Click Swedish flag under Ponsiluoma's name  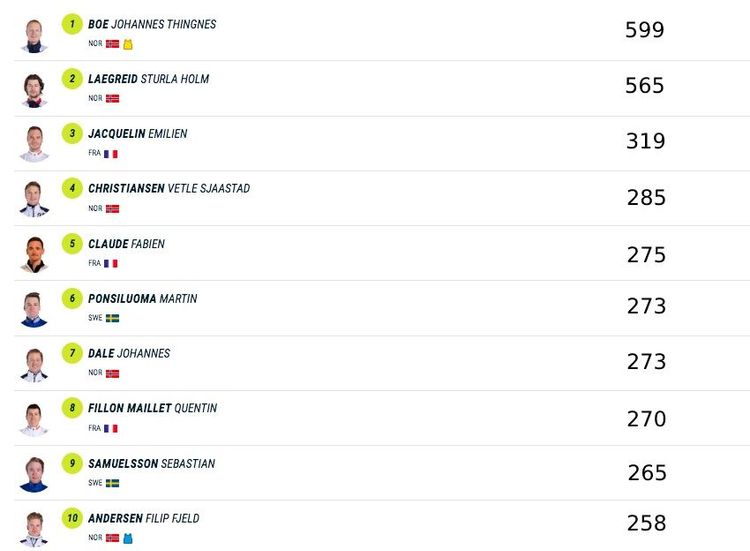pyautogui.click(x=112, y=318)
